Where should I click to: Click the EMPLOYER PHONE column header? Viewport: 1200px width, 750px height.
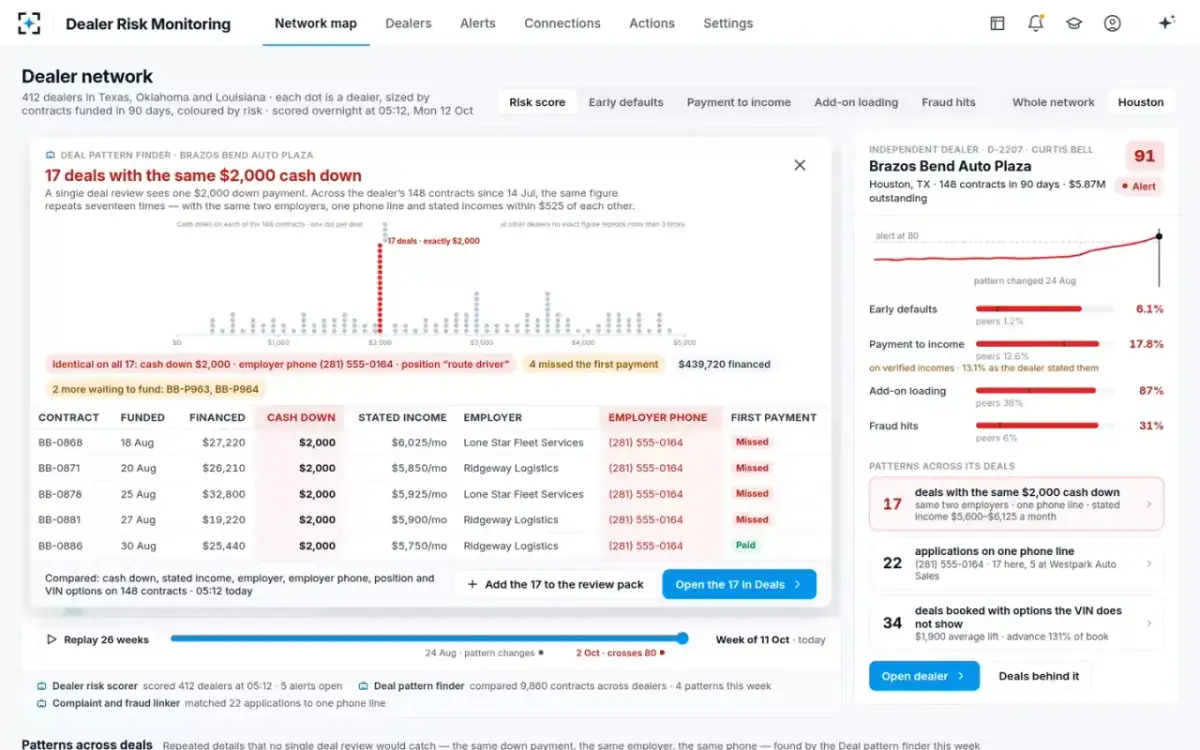tap(657, 417)
